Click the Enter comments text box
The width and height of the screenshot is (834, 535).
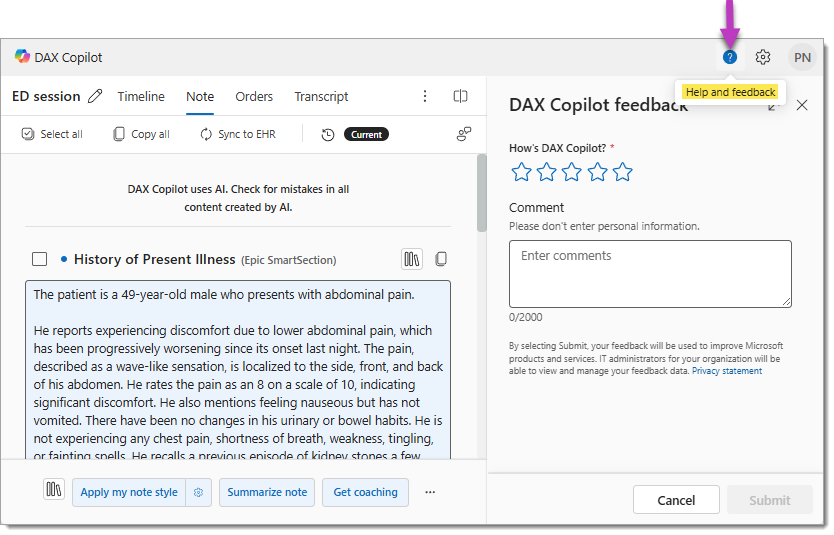(650, 274)
